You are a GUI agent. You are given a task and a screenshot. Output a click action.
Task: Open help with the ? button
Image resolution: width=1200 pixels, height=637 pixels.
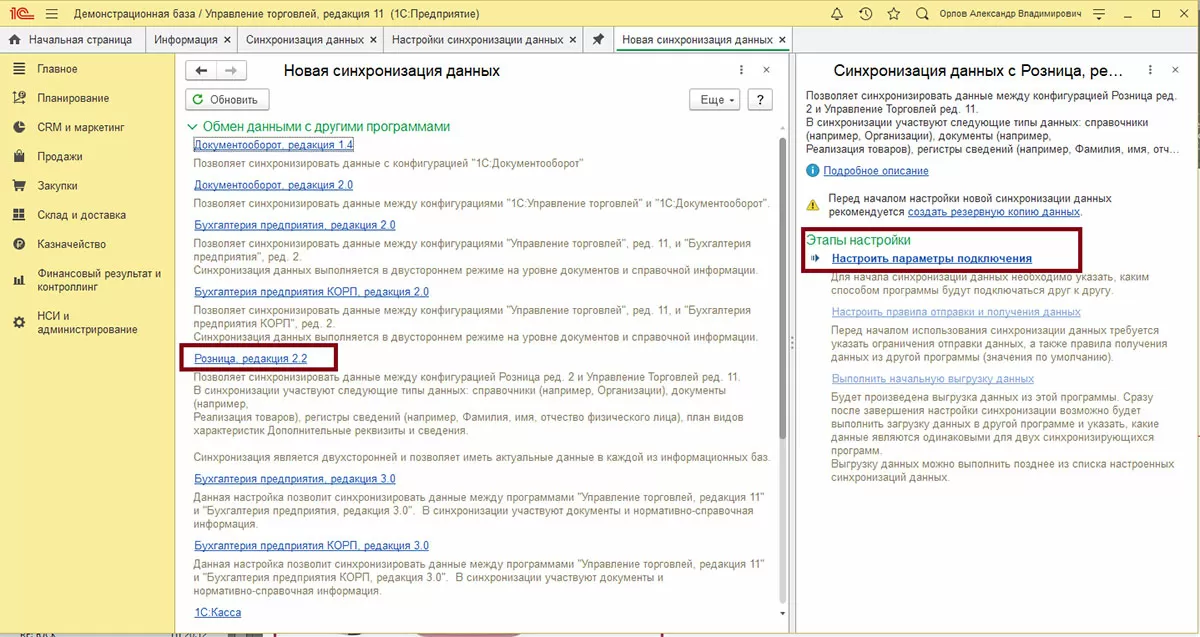click(x=760, y=99)
